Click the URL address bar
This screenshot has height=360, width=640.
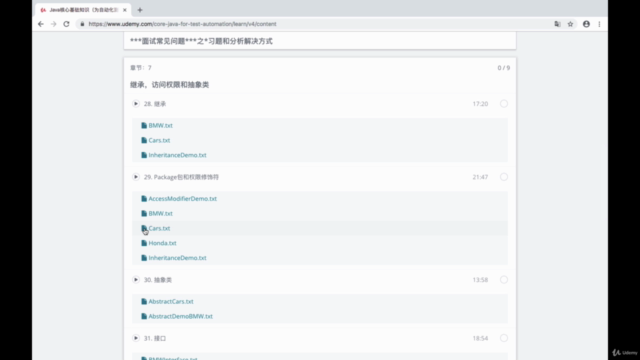pyautogui.click(x=314, y=24)
